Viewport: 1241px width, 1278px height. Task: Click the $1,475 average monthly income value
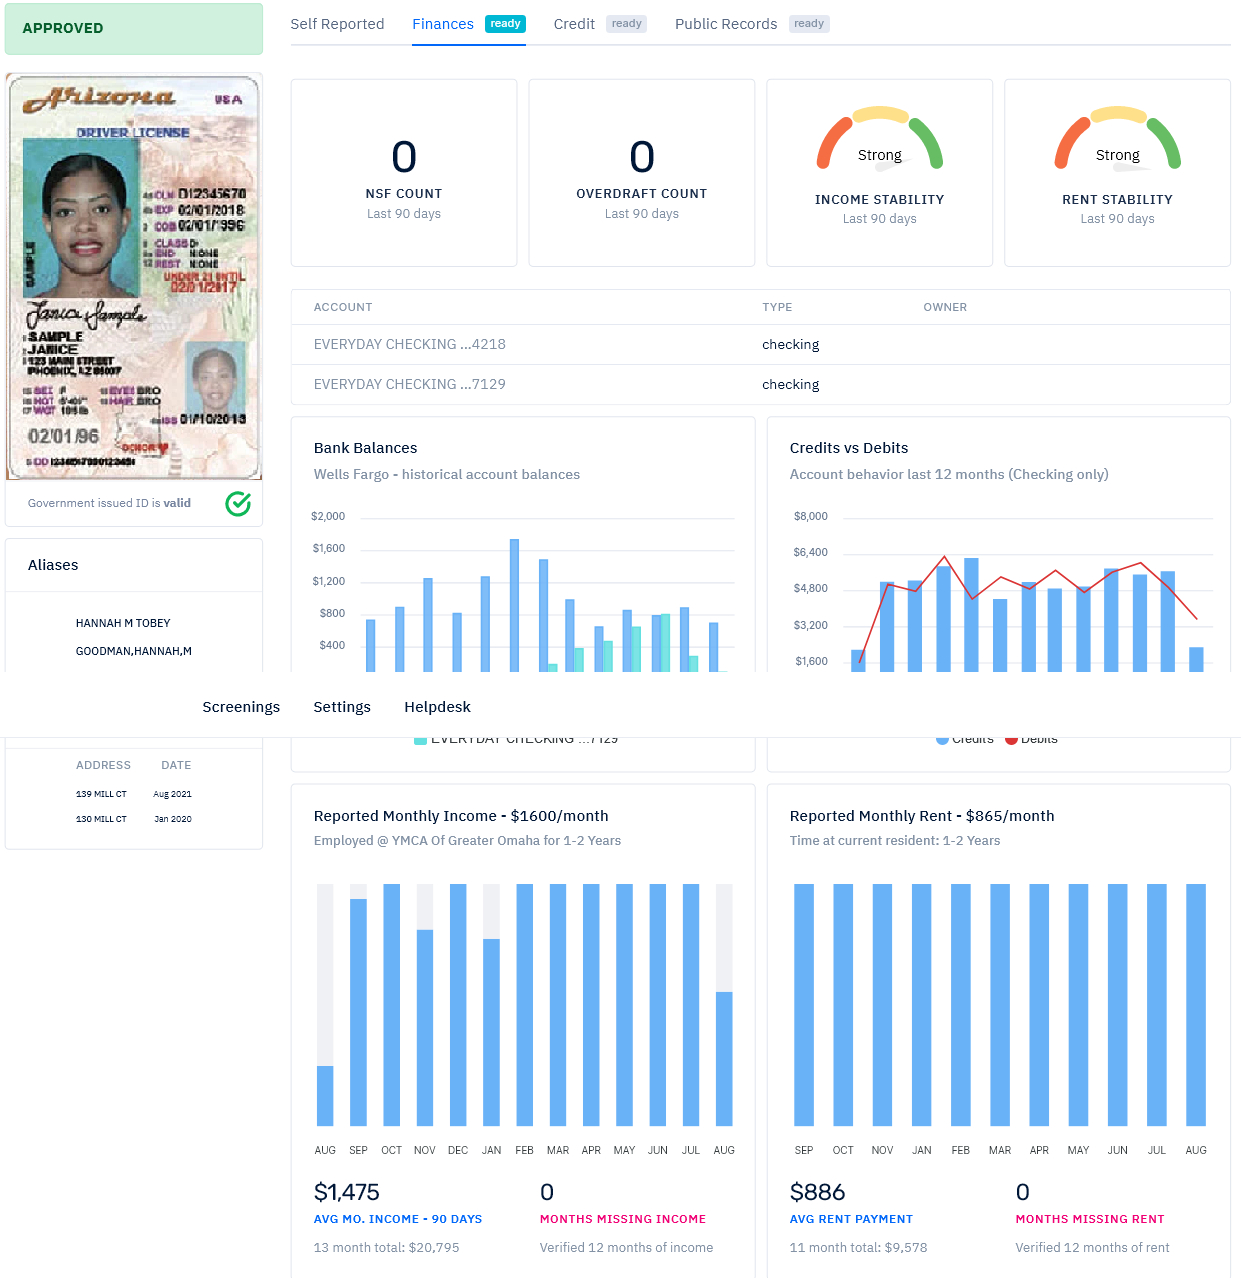(347, 1192)
